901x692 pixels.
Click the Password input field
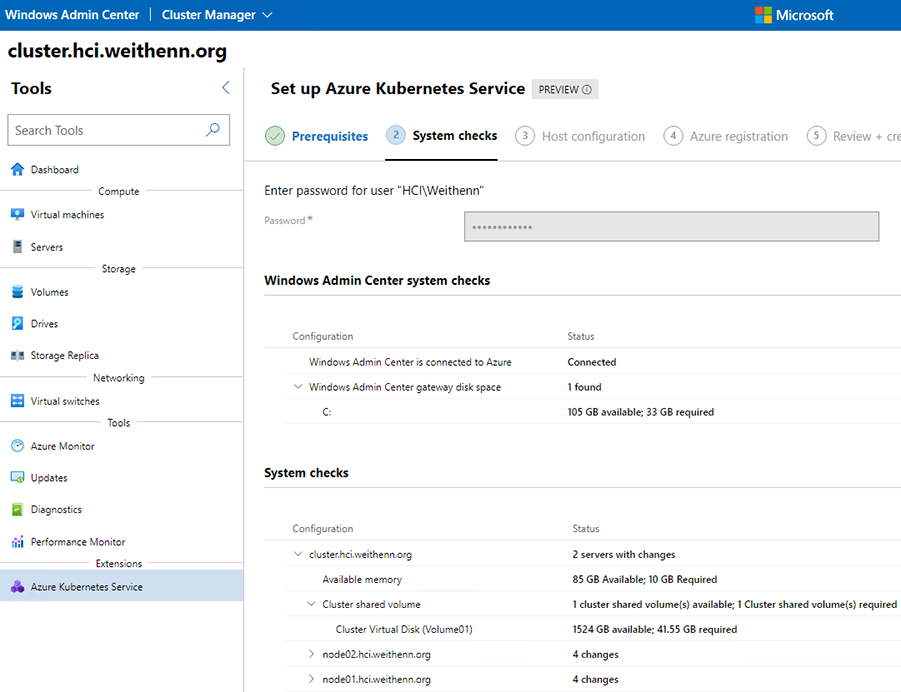(x=671, y=226)
